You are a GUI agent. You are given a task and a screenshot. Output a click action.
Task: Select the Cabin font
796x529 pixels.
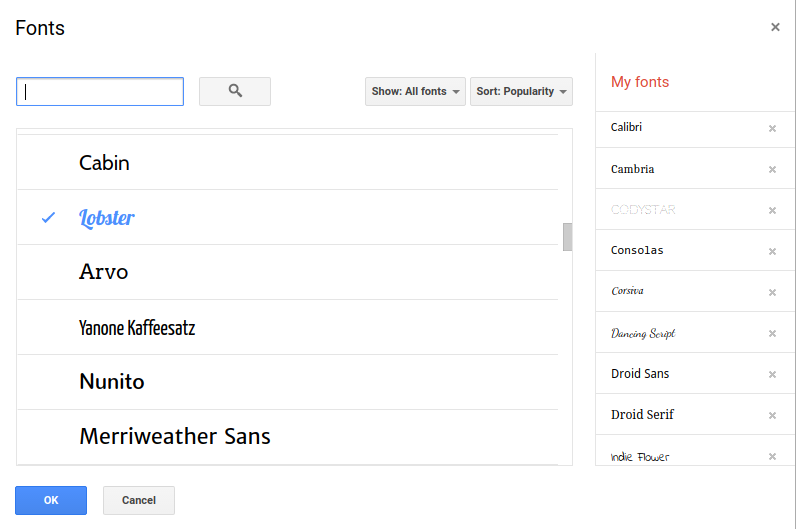tap(105, 163)
